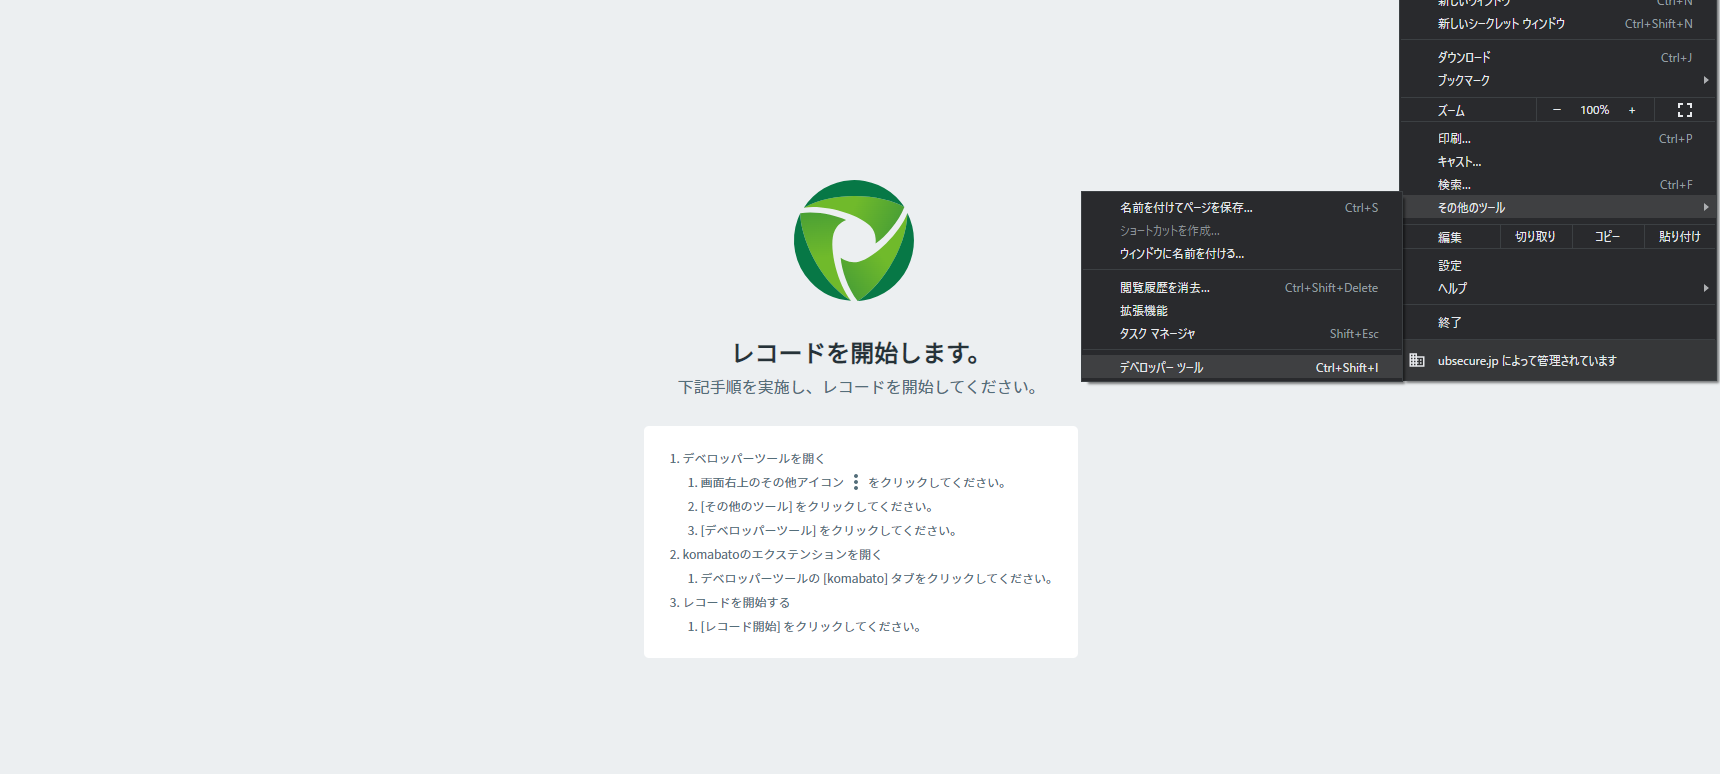Increase zoom with the plus button

point(1632,110)
